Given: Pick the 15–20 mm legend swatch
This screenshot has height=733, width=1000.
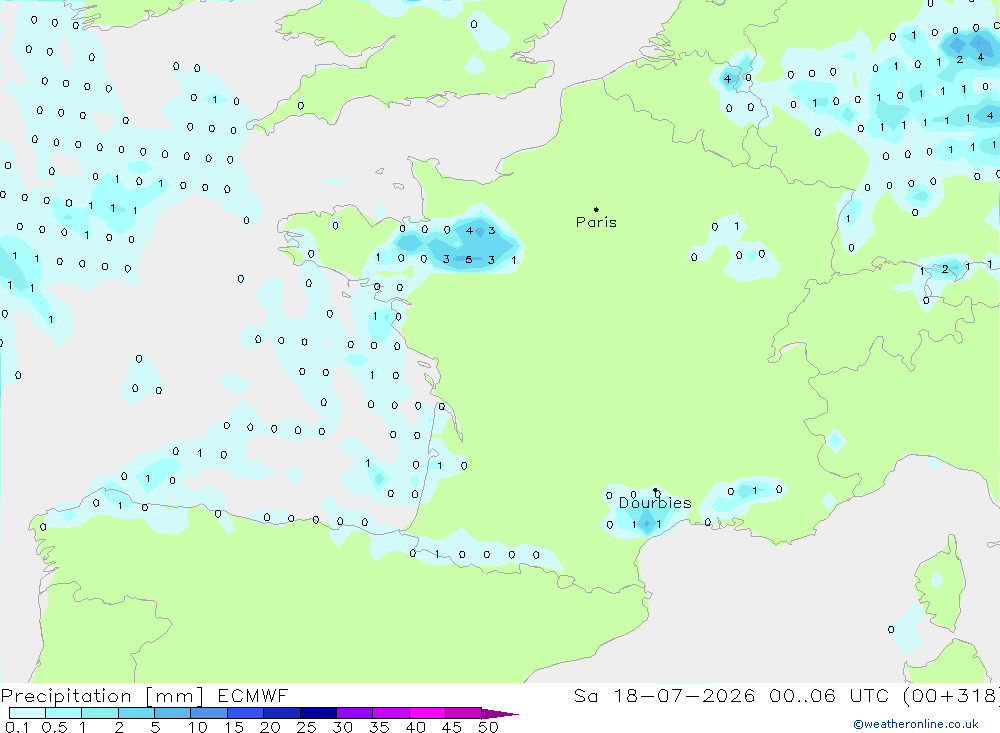Looking at the screenshot, I should tap(246, 713).
